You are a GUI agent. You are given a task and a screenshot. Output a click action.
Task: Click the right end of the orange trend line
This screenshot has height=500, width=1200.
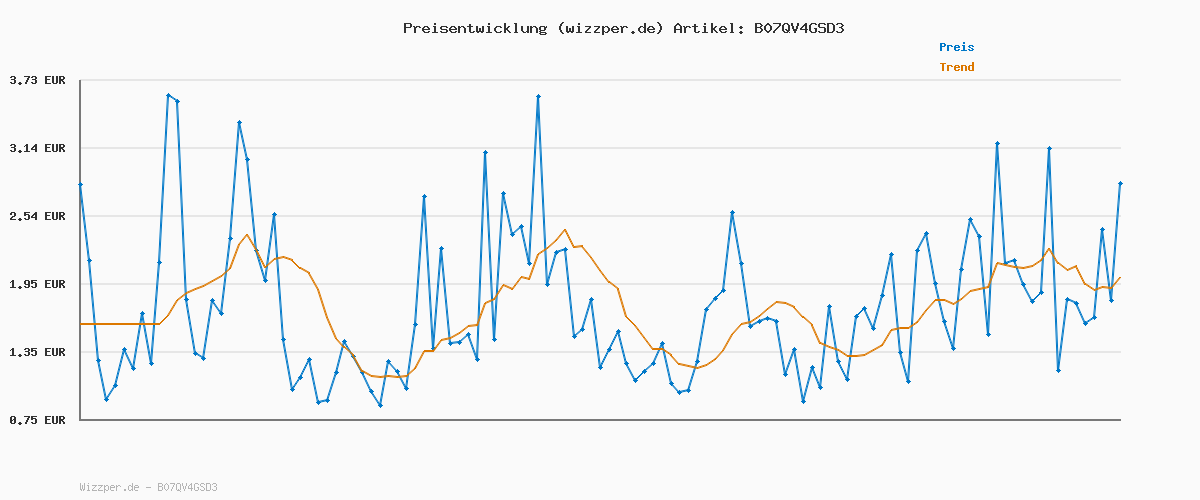click(1120, 278)
